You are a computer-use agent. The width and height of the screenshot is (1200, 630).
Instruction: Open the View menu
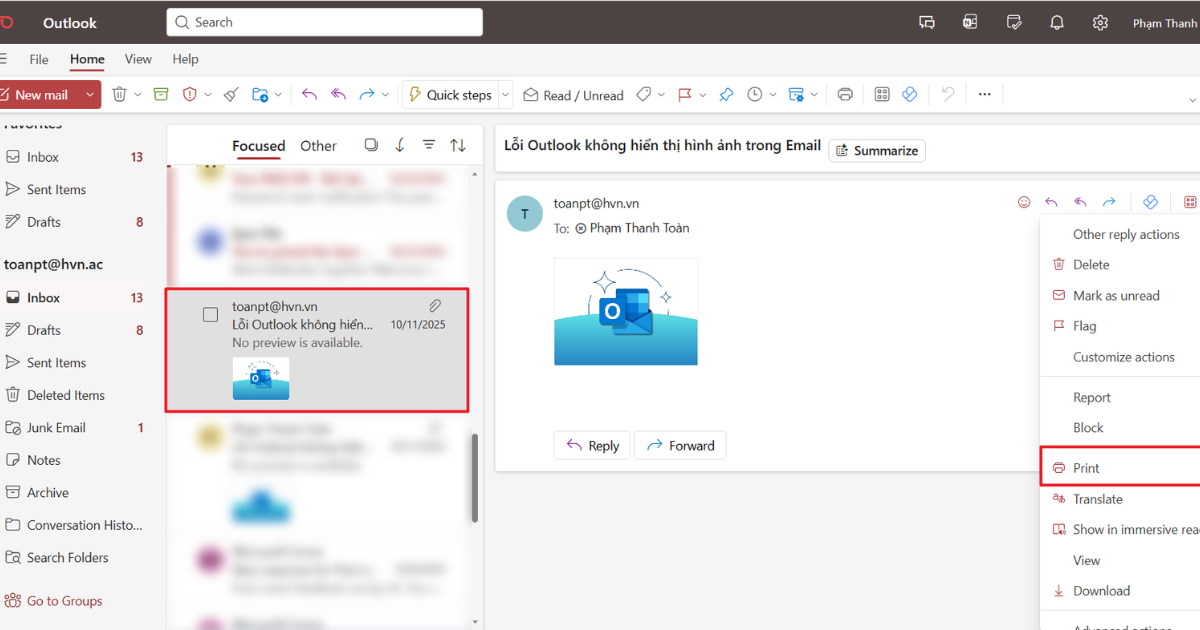click(138, 59)
